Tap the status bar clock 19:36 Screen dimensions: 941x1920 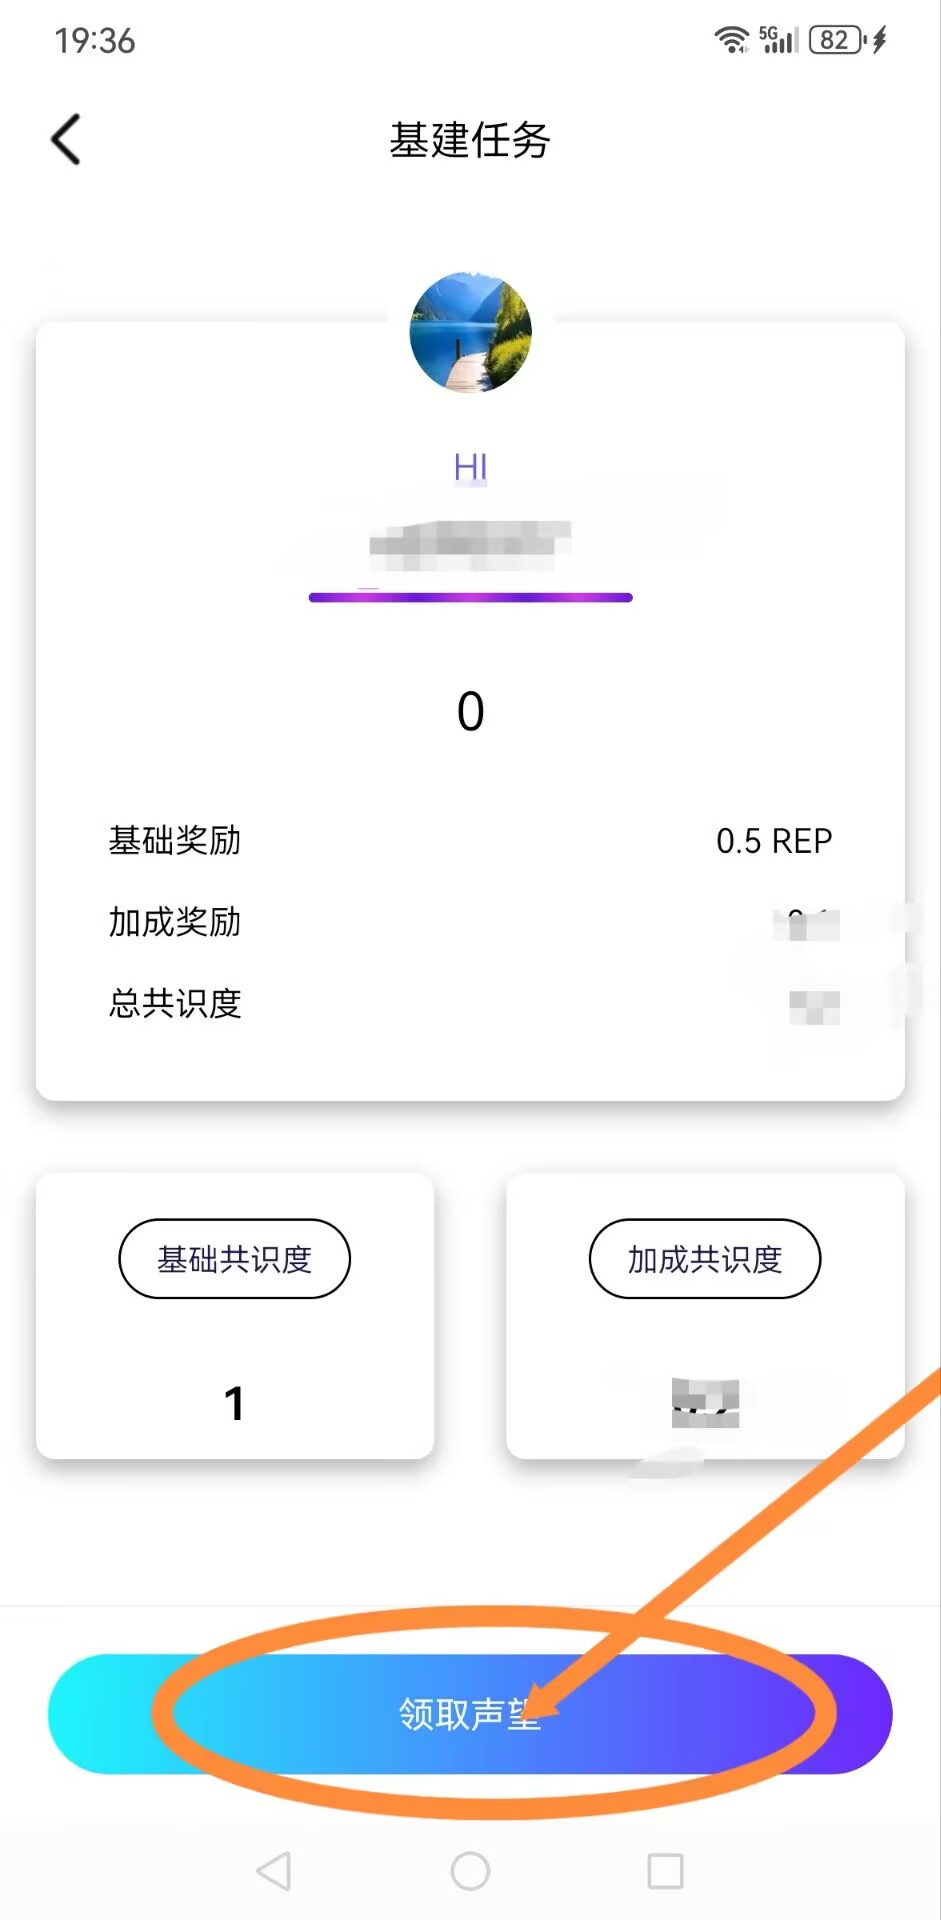[95, 41]
